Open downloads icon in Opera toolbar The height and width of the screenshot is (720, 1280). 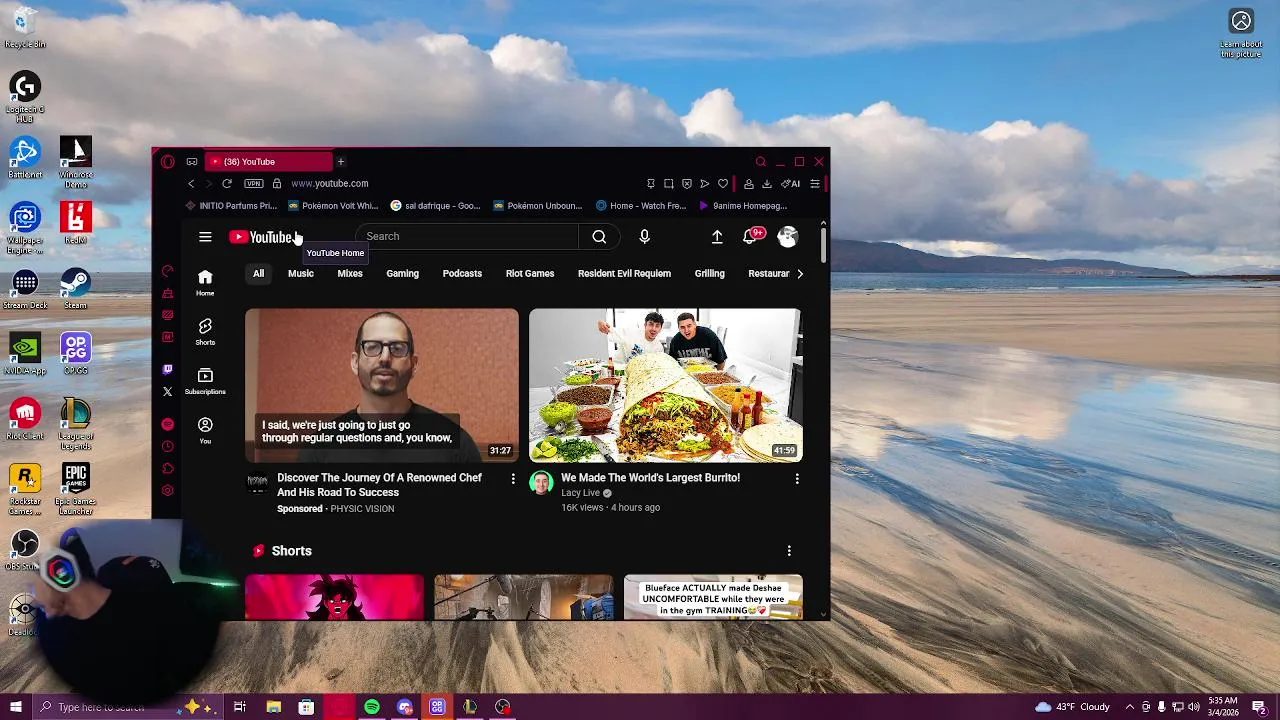point(767,184)
